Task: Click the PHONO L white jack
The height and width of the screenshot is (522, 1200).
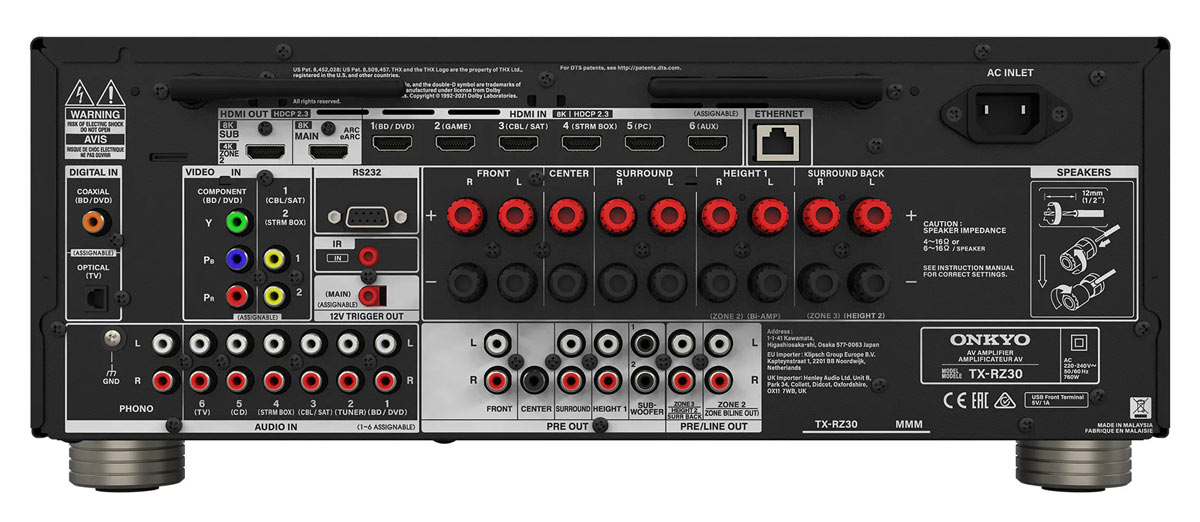Action: tap(166, 344)
